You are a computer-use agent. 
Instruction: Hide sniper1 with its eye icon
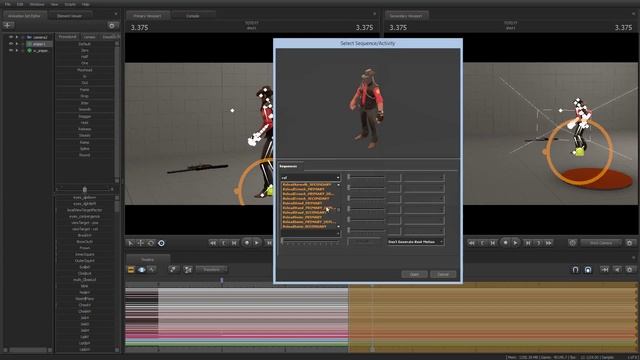coord(11,44)
